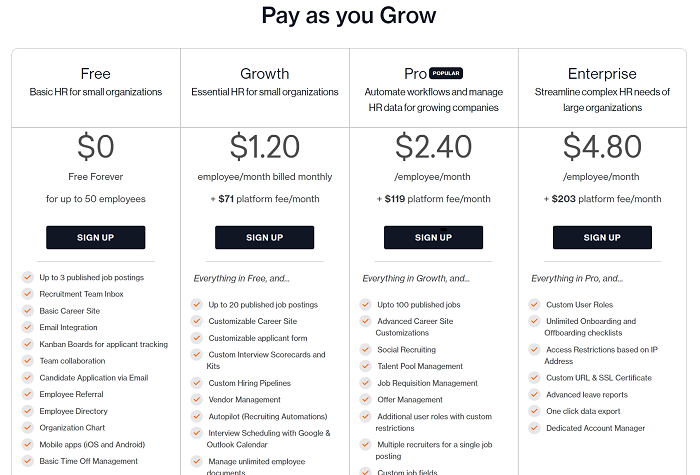The width and height of the screenshot is (700, 475).
Task: Click One click data export feature text
Action: coord(583,411)
